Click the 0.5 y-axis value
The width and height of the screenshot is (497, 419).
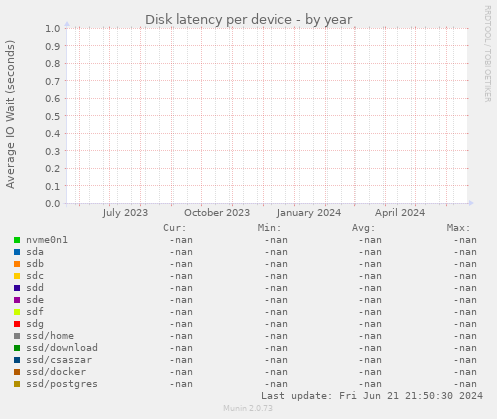(x=53, y=116)
